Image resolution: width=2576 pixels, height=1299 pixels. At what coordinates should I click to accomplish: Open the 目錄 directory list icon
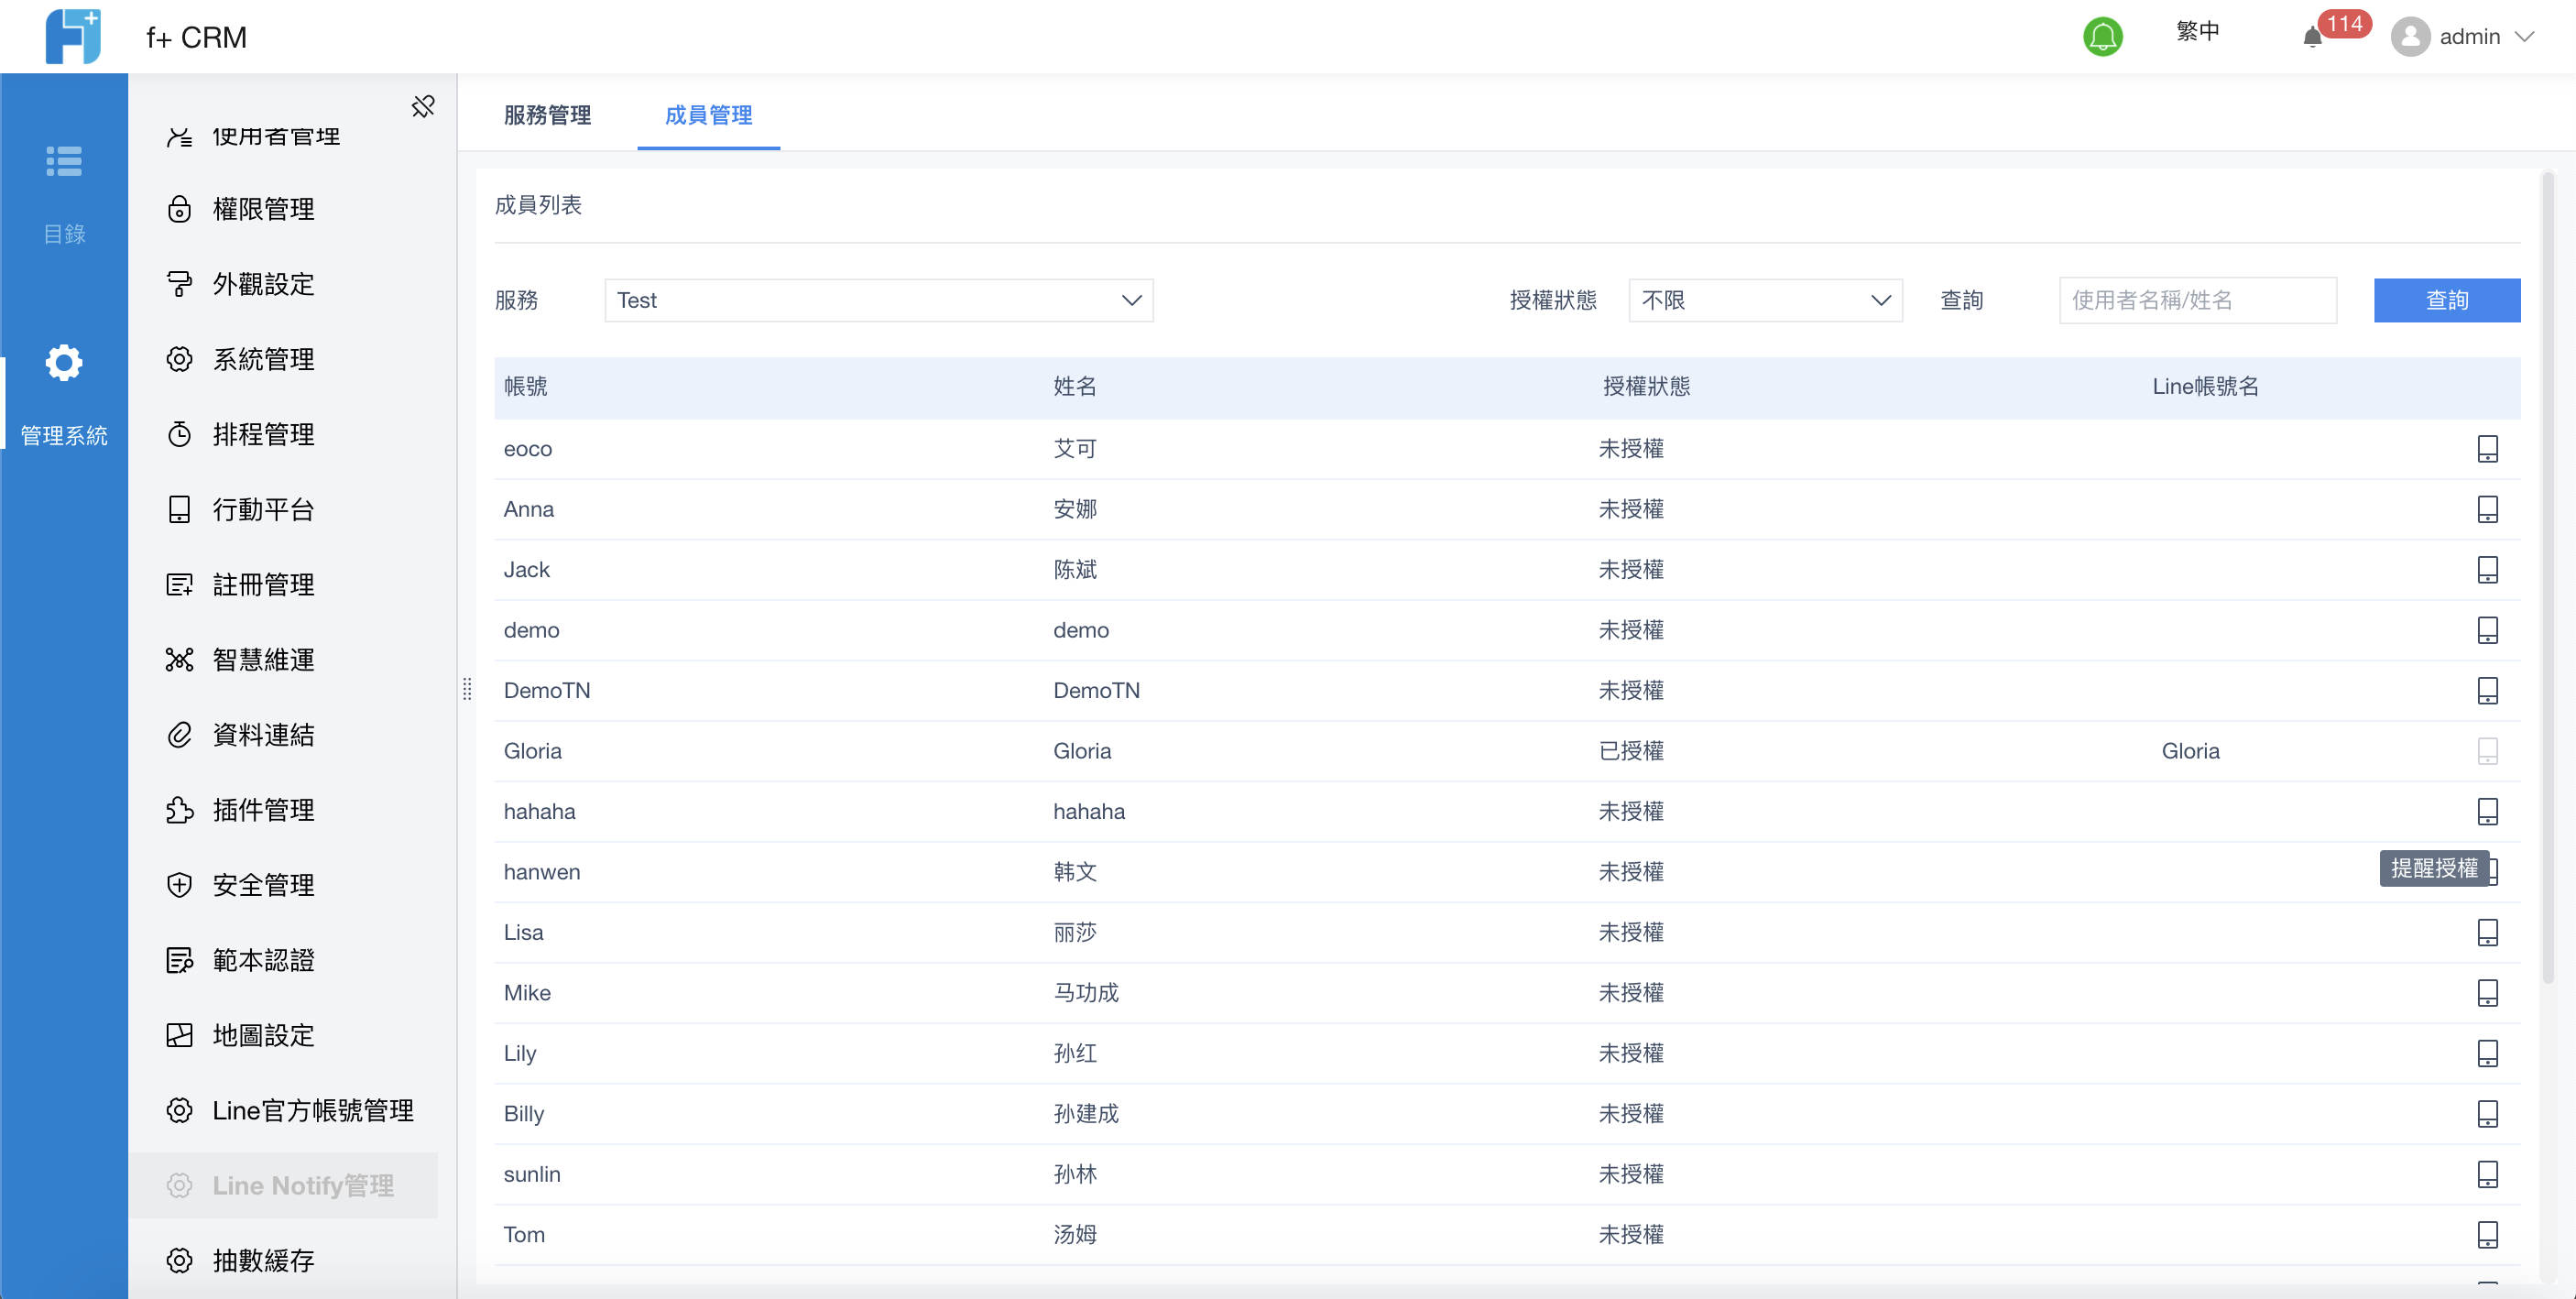pos(64,161)
